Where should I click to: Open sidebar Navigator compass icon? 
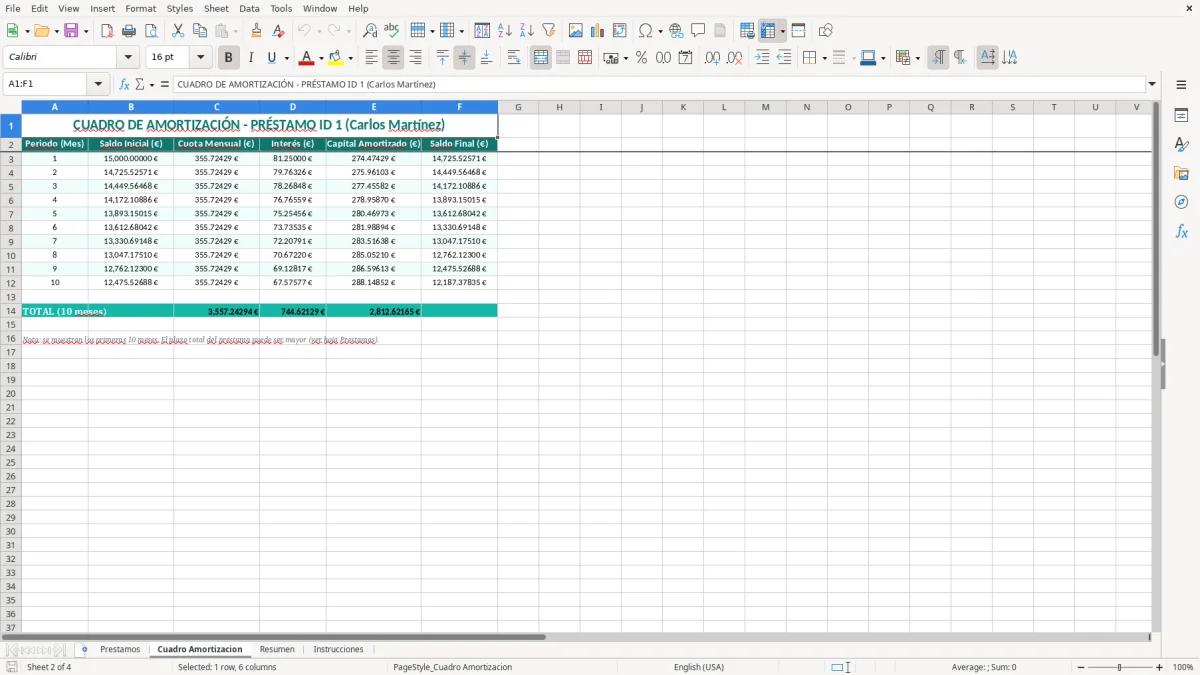1181,202
